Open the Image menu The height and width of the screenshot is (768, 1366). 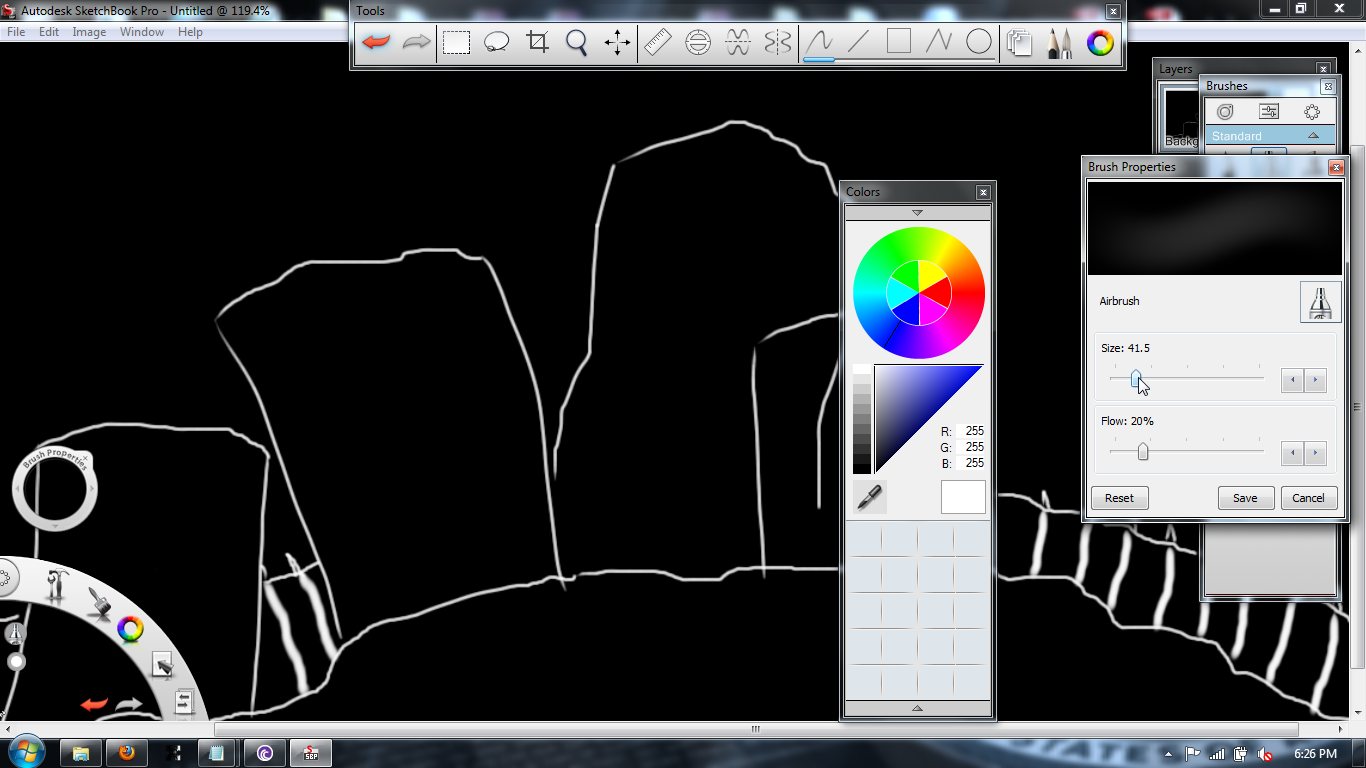(x=89, y=32)
